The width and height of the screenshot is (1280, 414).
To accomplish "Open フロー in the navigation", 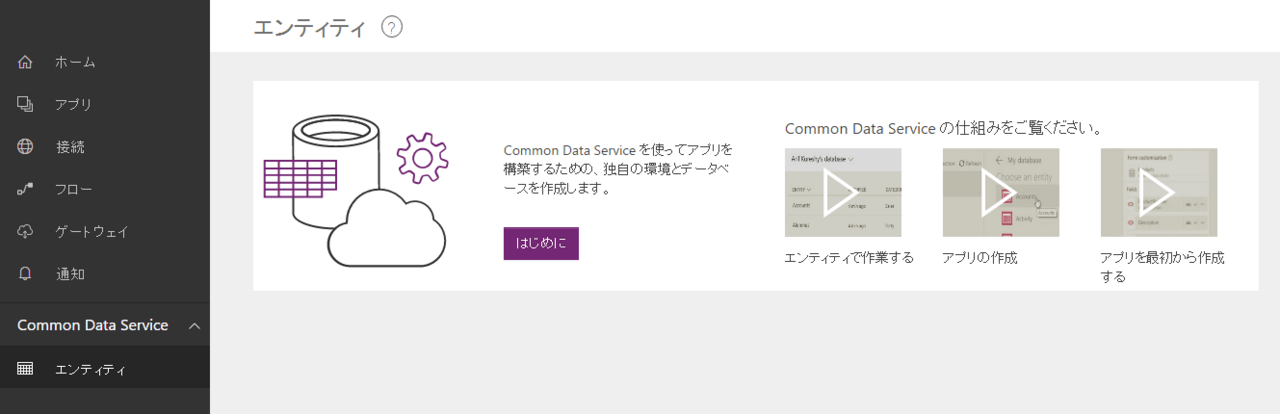I will point(73,189).
